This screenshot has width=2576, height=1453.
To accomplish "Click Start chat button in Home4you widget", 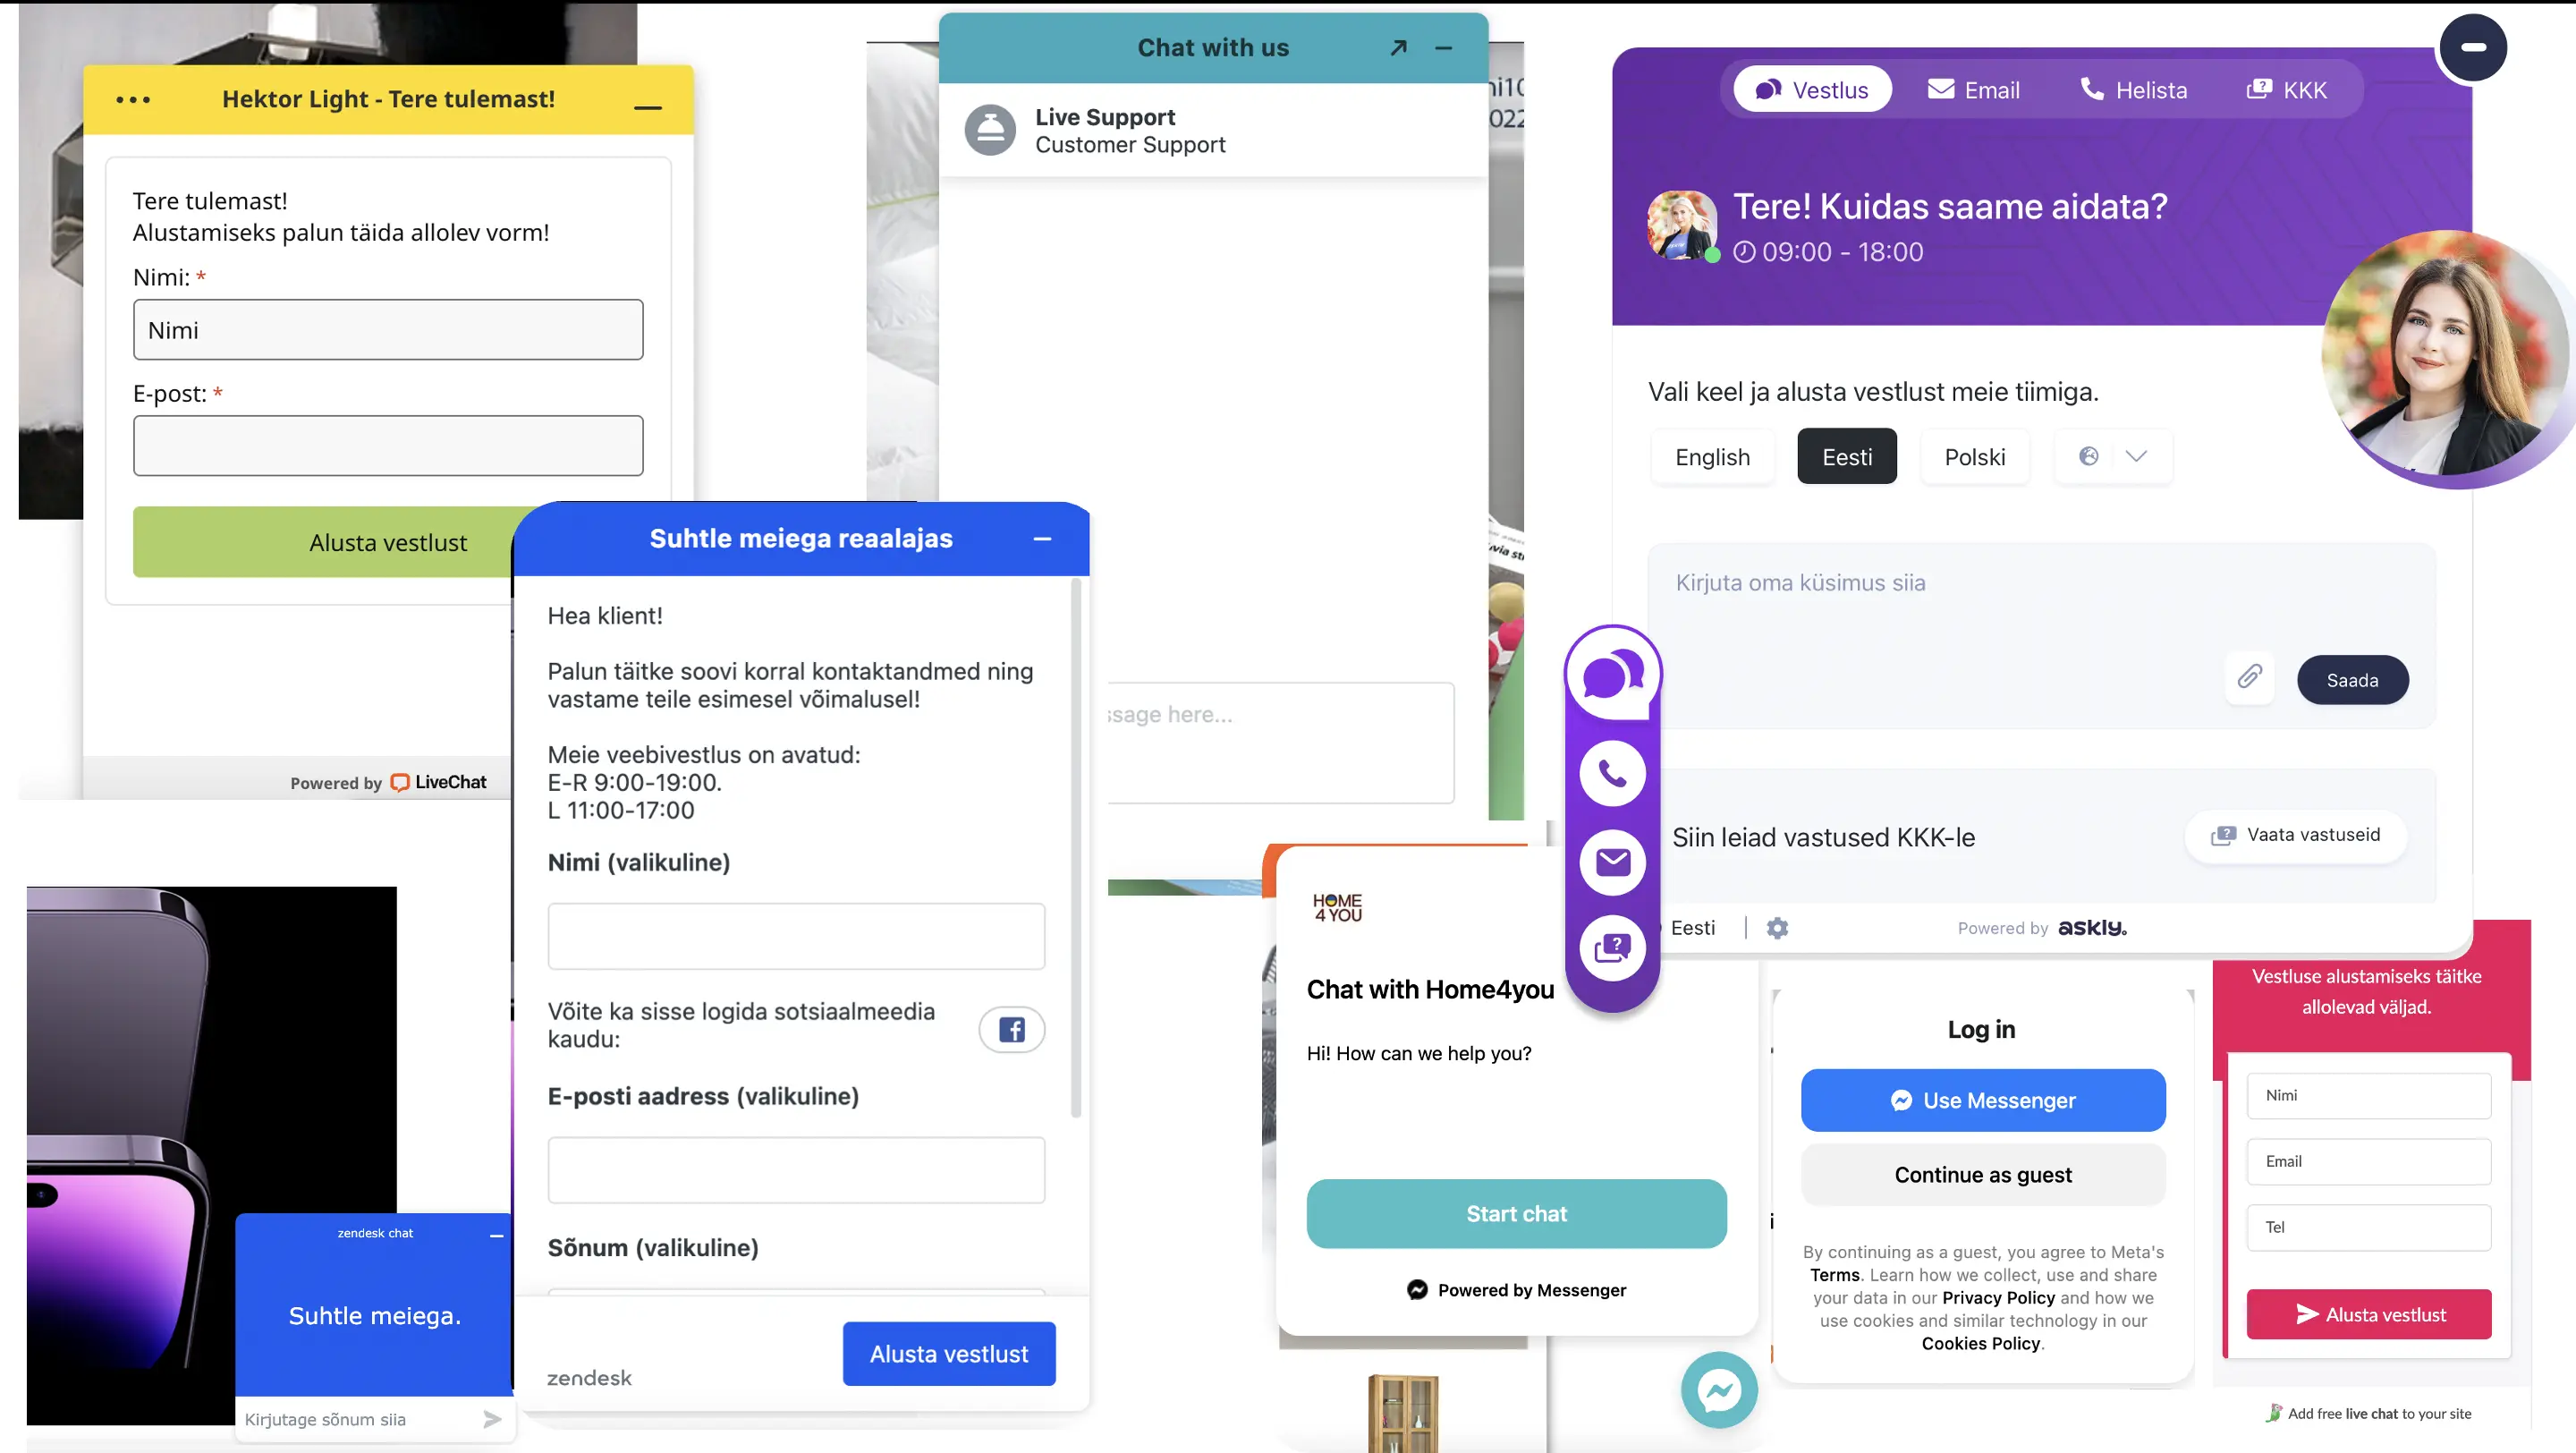I will (1516, 1212).
